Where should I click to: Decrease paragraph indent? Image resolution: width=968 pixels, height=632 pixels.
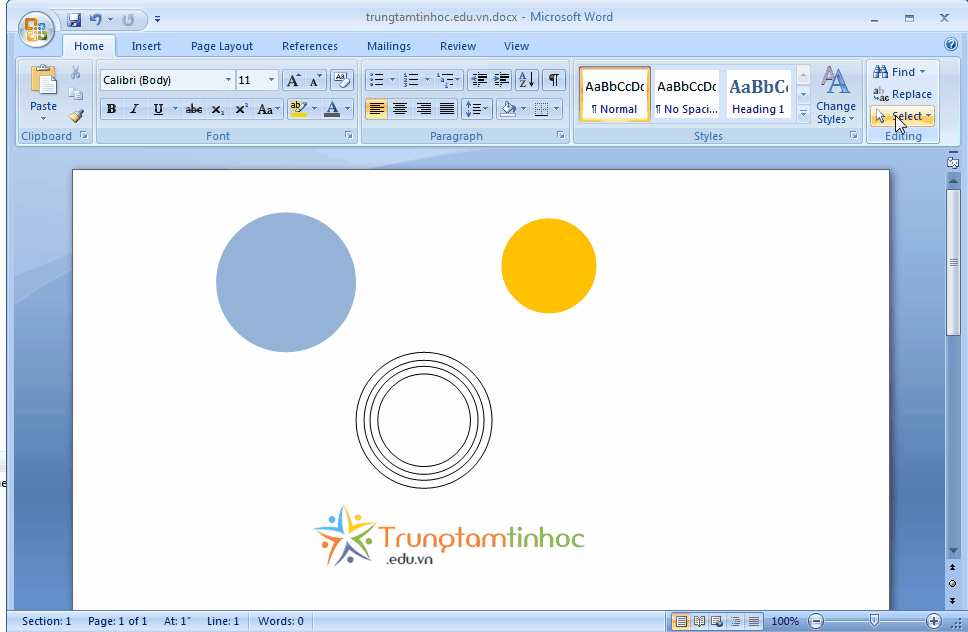point(478,80)
